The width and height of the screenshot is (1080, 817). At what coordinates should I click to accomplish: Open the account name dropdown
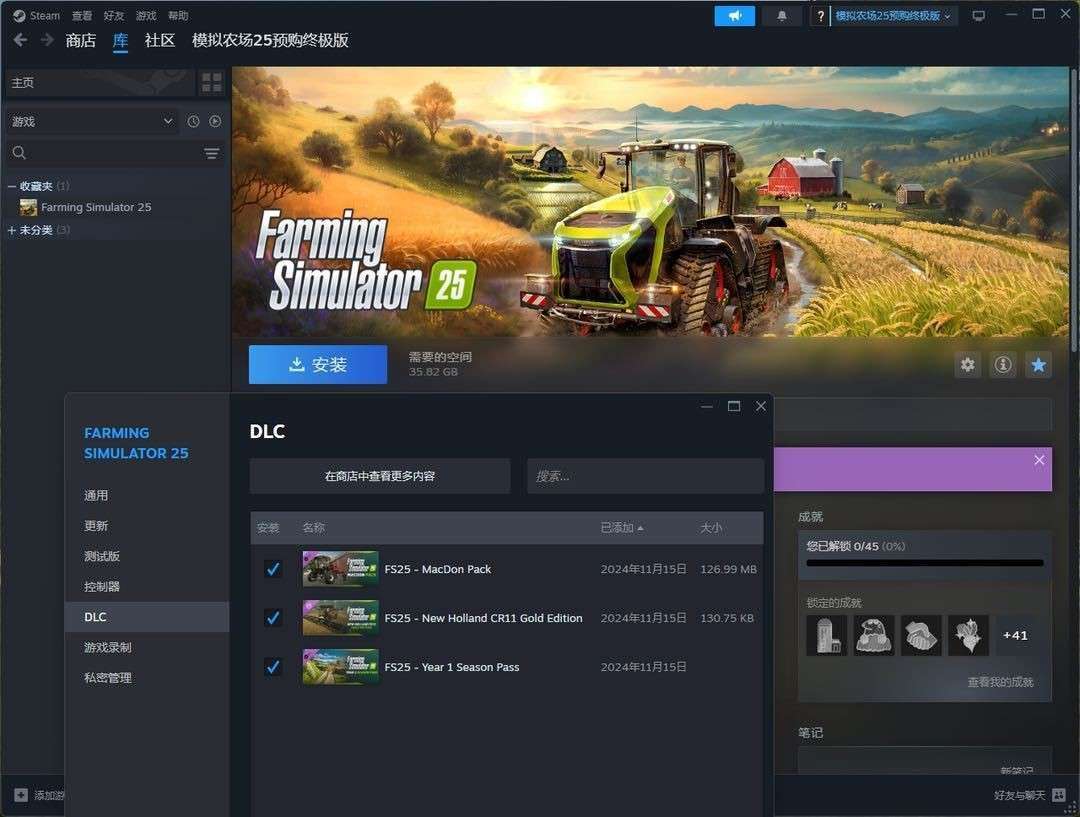click(893, 16)
